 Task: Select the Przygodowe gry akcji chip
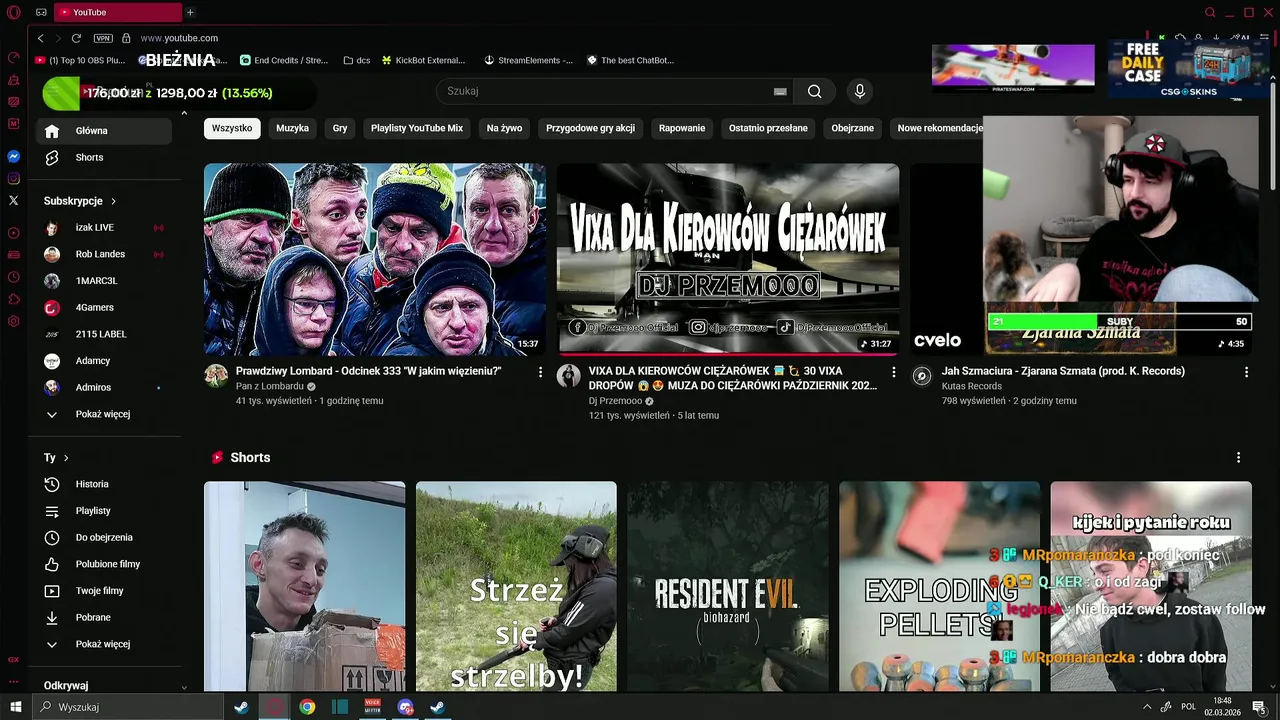tap(590, 128)
